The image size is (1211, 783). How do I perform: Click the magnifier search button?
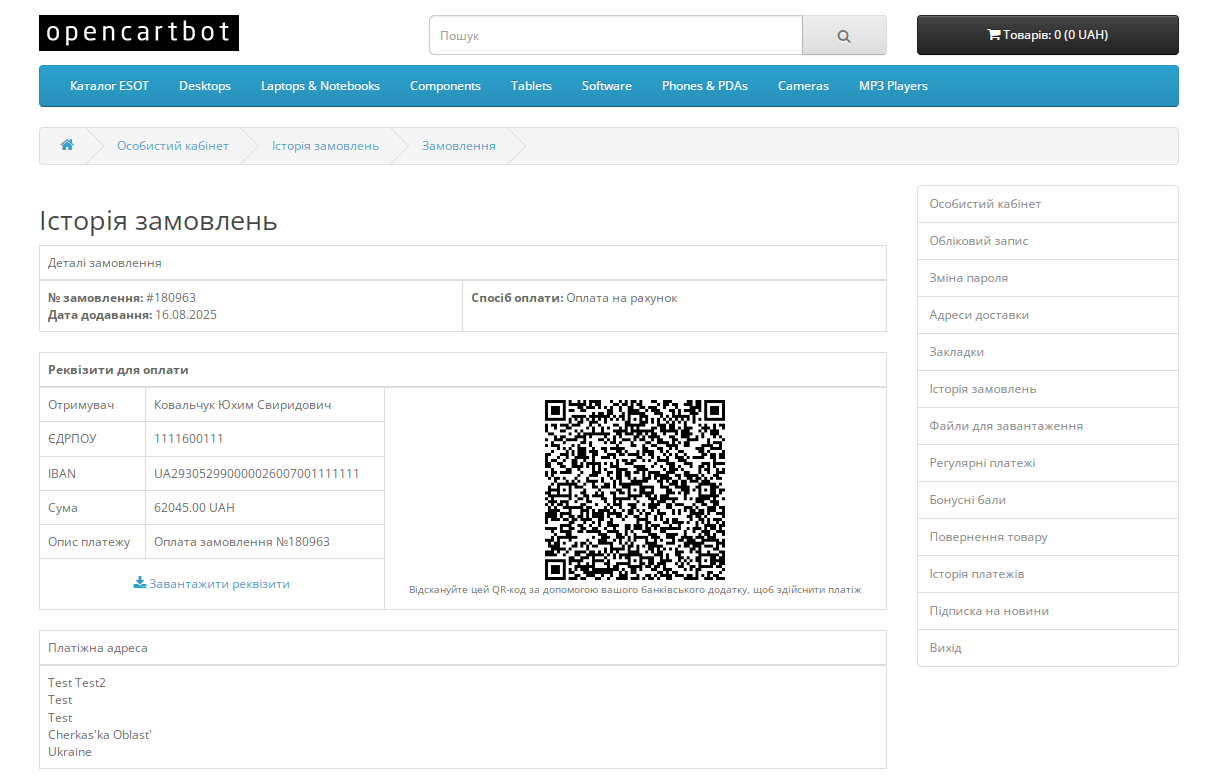[844, 35]
